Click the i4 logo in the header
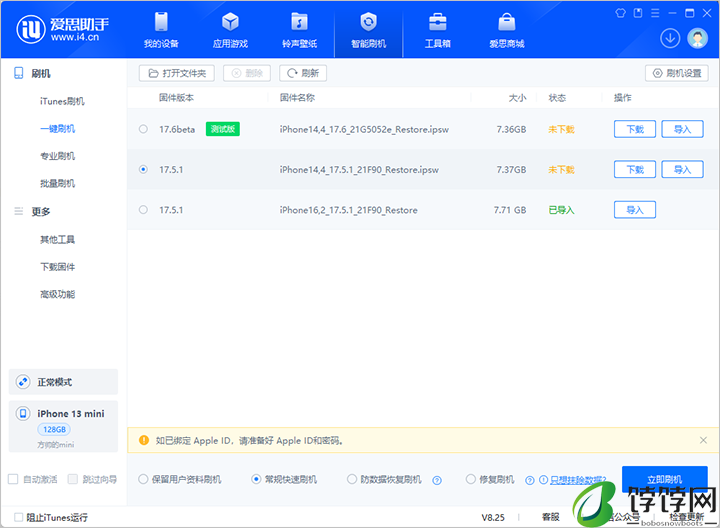This screenshot has height=528, width=720. pos(62,29)
